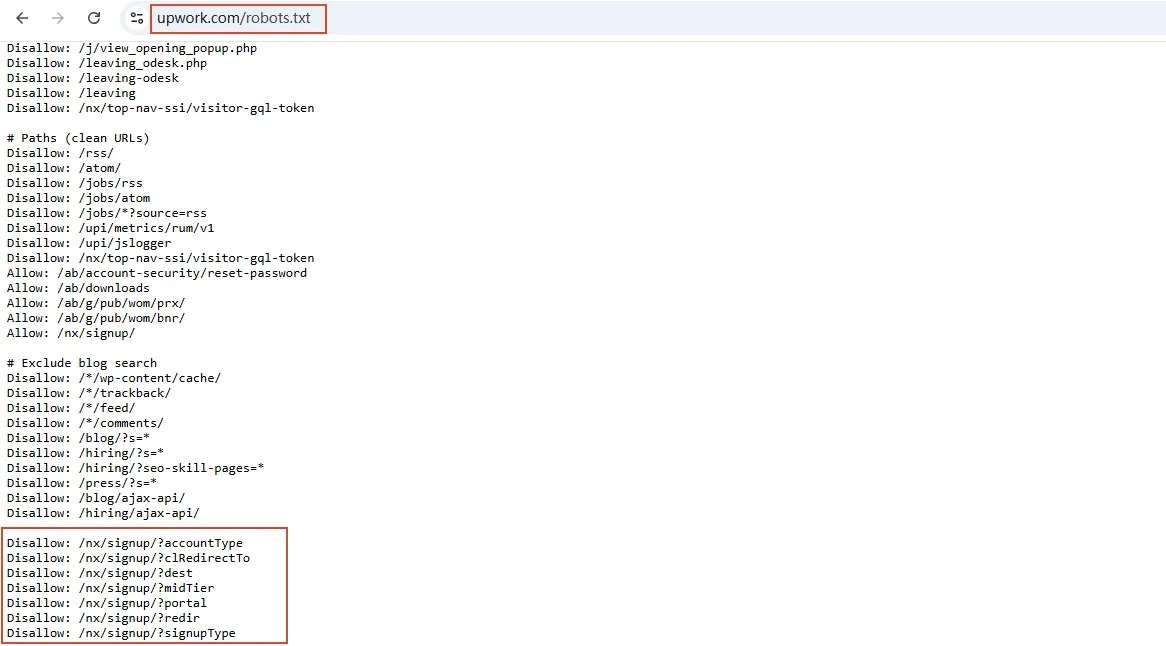Click line 'Disallow: /hiring/?seo-skill-pages=*'
The height and width of the screenshot is (646, 1166).
135,468
